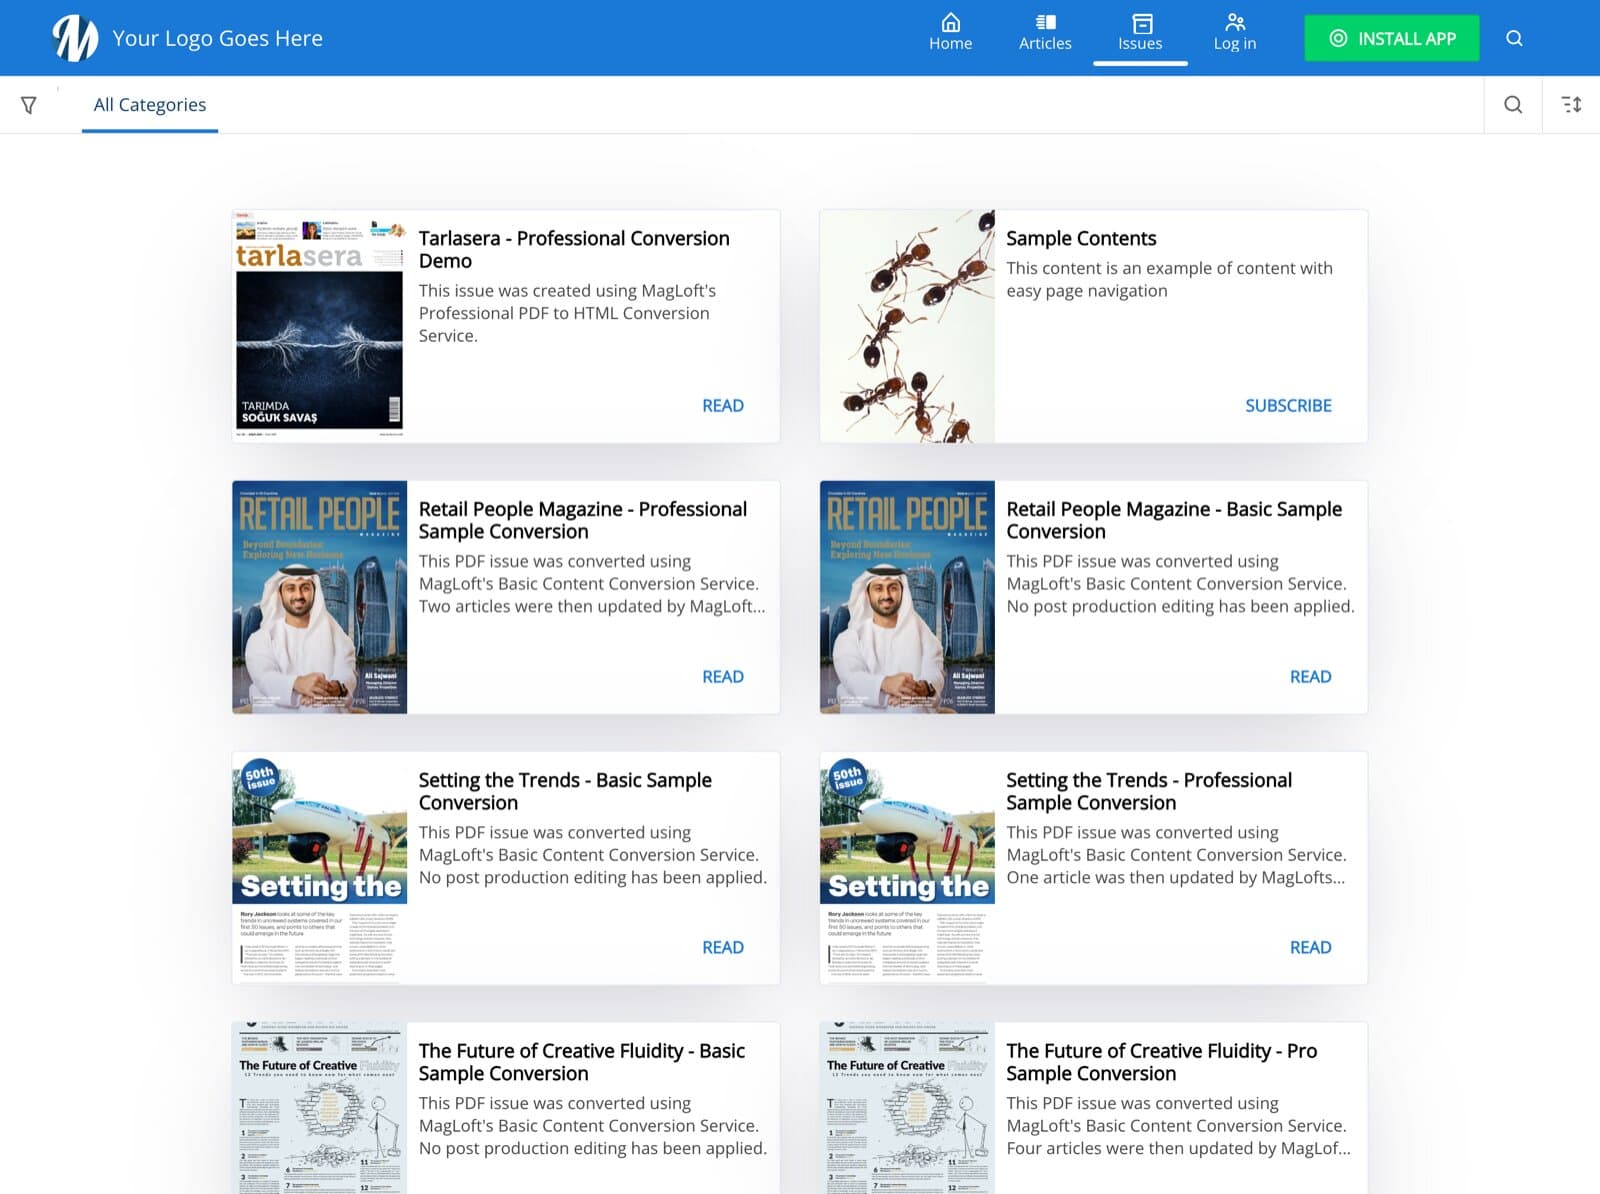Click 'The Future of Creative Fluidity - Basic' title
The image size is (1600, 1194).
pyautogui.click(x=582, y=1062)
